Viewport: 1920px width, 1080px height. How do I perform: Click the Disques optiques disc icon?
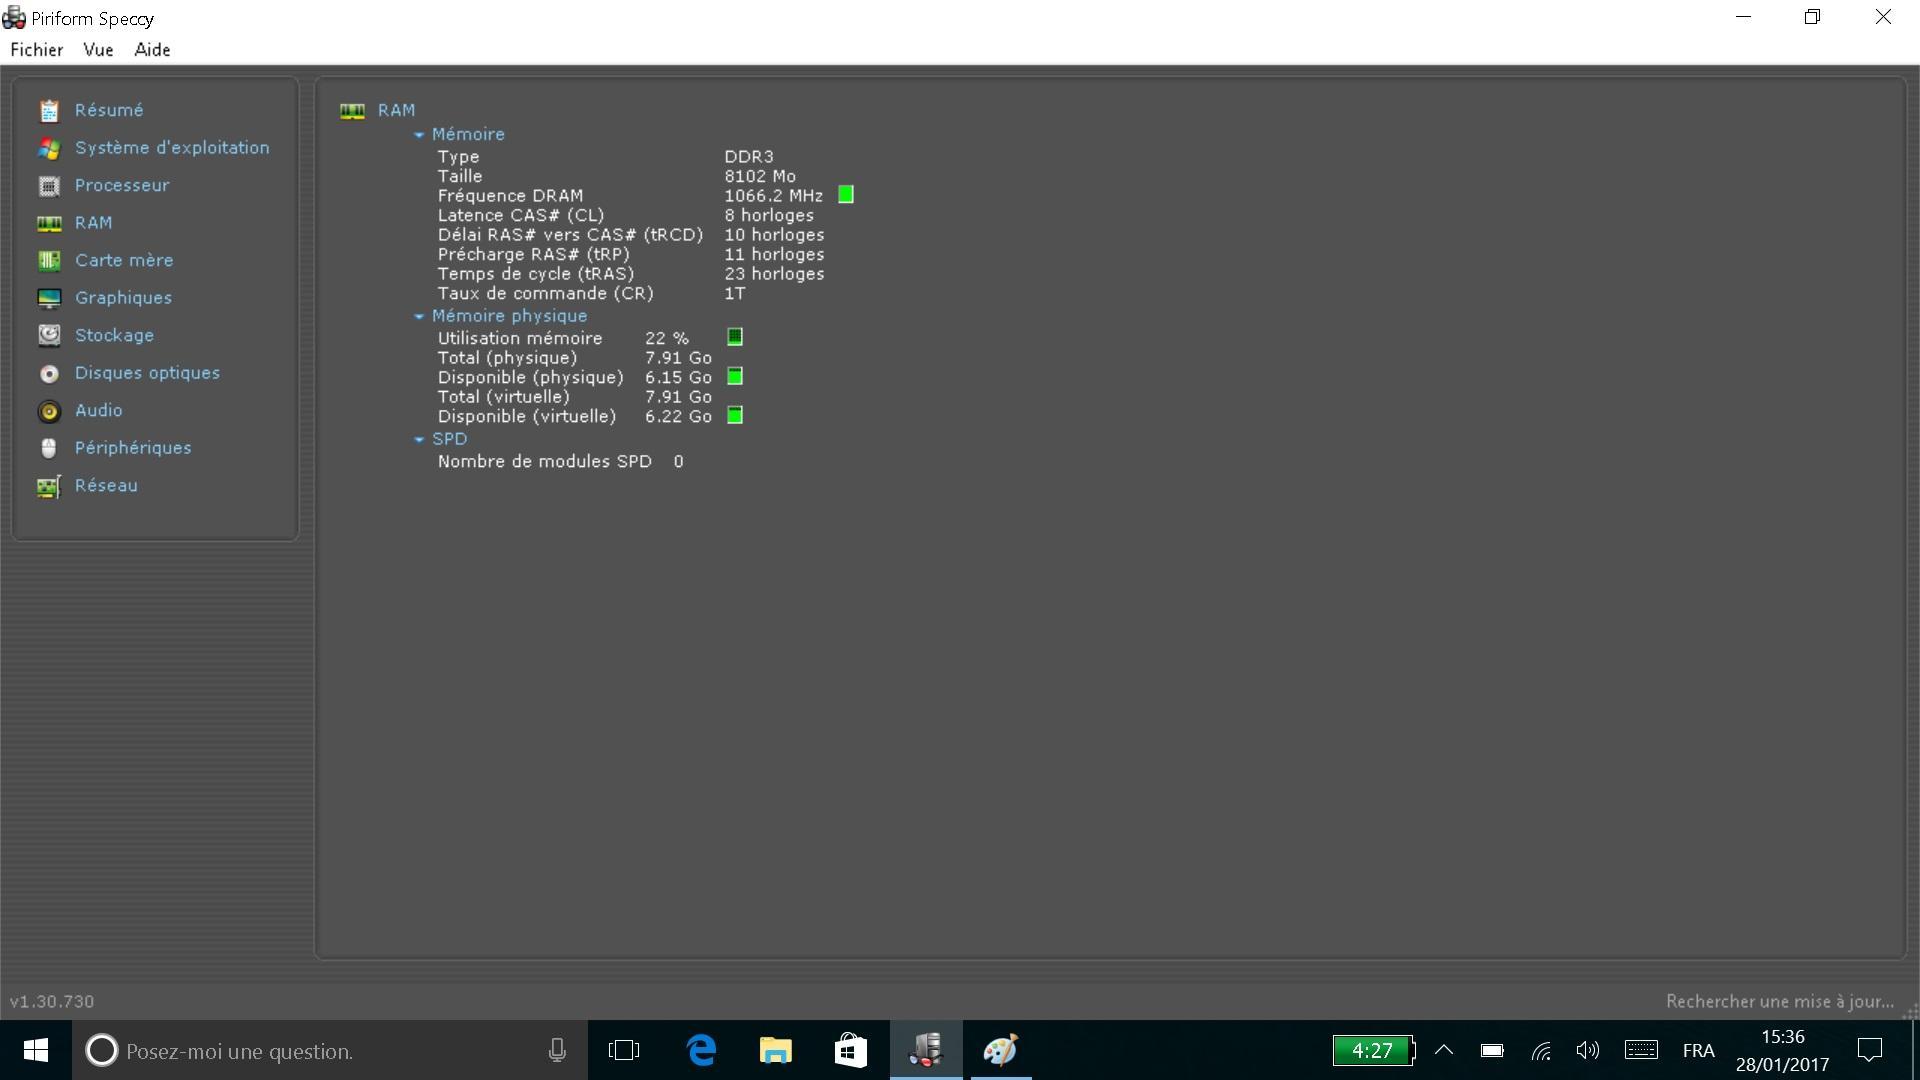[49, 373]
